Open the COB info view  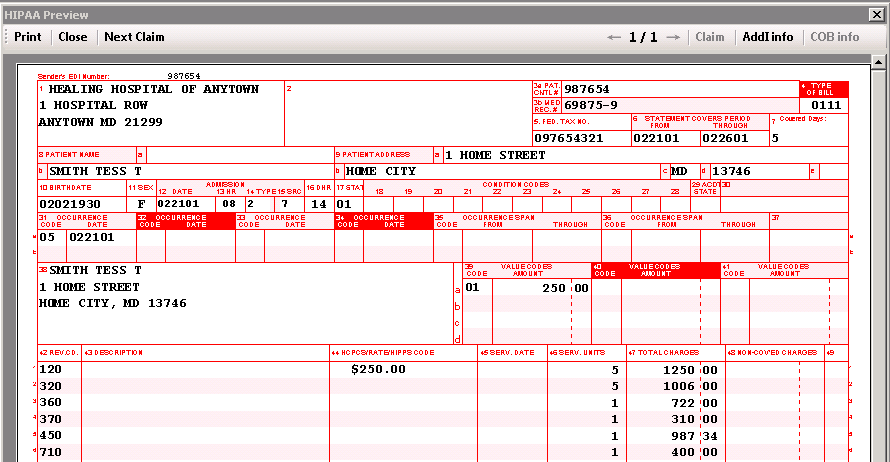point(835,37)
